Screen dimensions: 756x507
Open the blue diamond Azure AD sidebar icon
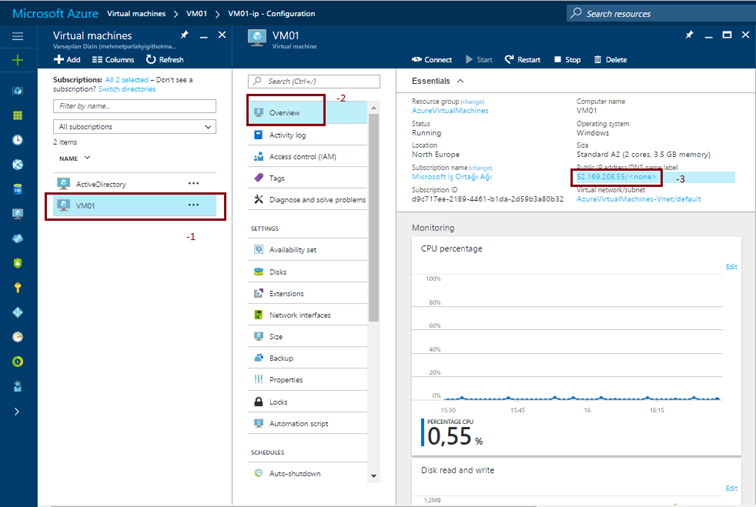(x=17, y=312)
